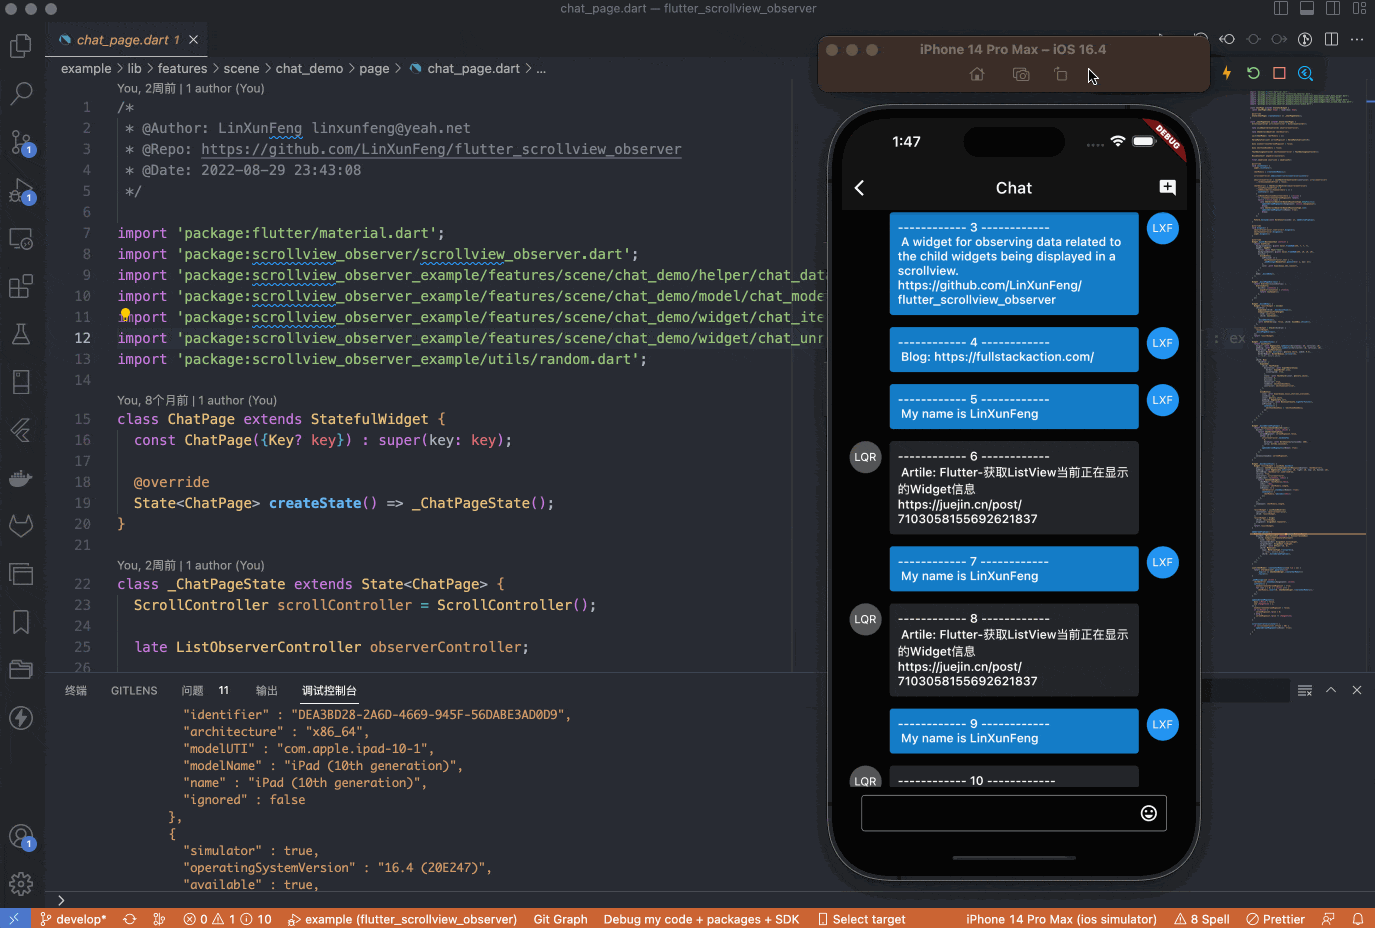Open Source Control view with badge
The image size is (1375, 928).
tap(21, 142)
